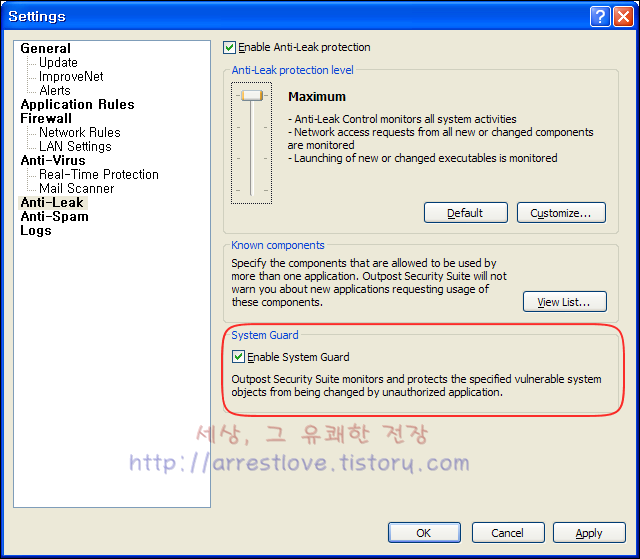Click the Help question mark button

click(600, 17)
